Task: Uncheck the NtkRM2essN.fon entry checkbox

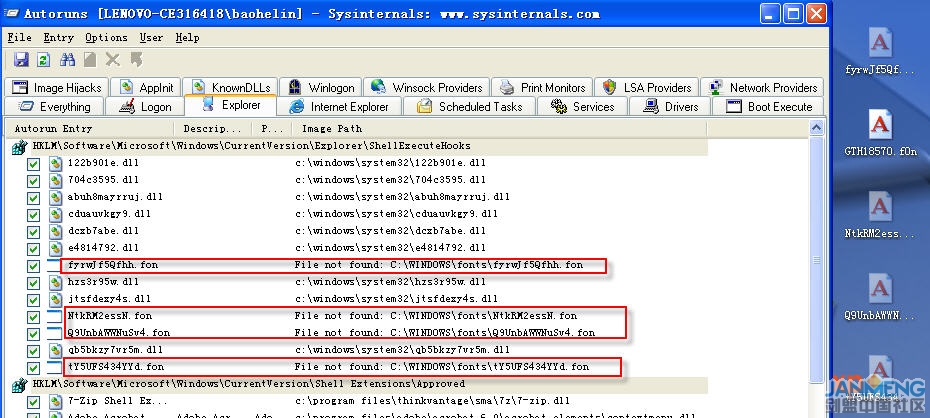Action: point(33,317)
